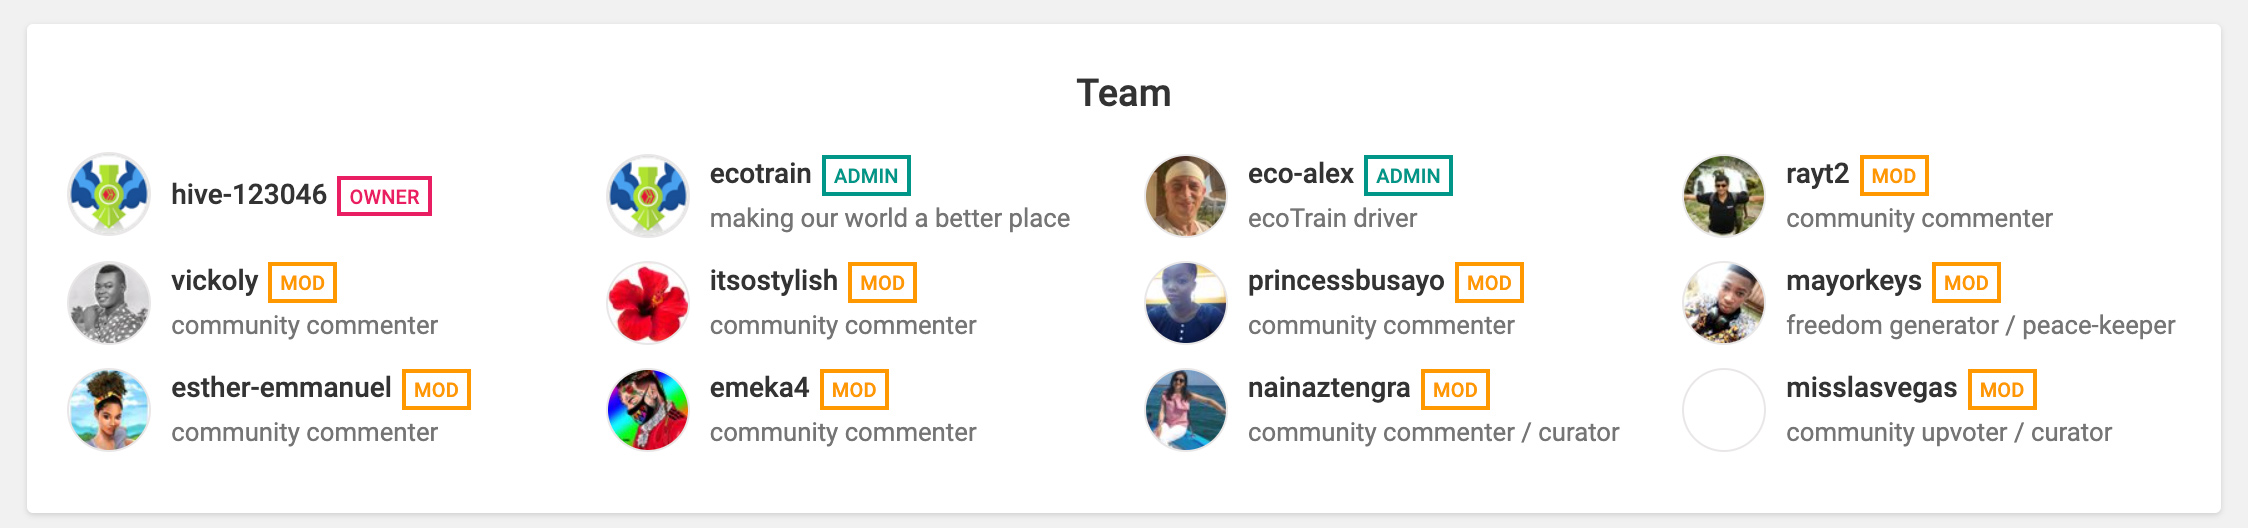This screenshot has width=2248, height=528.
Task: Select the OWNER badge
Action: (385, 196)
